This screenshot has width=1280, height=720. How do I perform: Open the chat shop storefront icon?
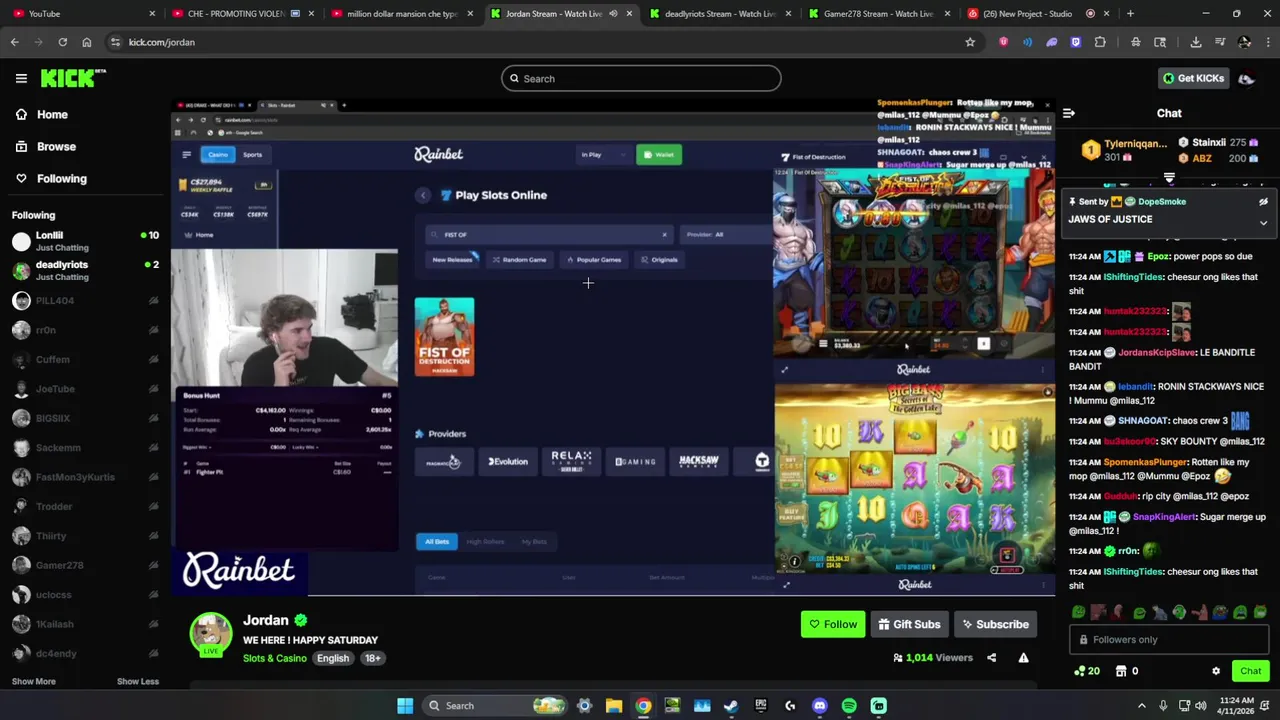tap(1121, 671)
